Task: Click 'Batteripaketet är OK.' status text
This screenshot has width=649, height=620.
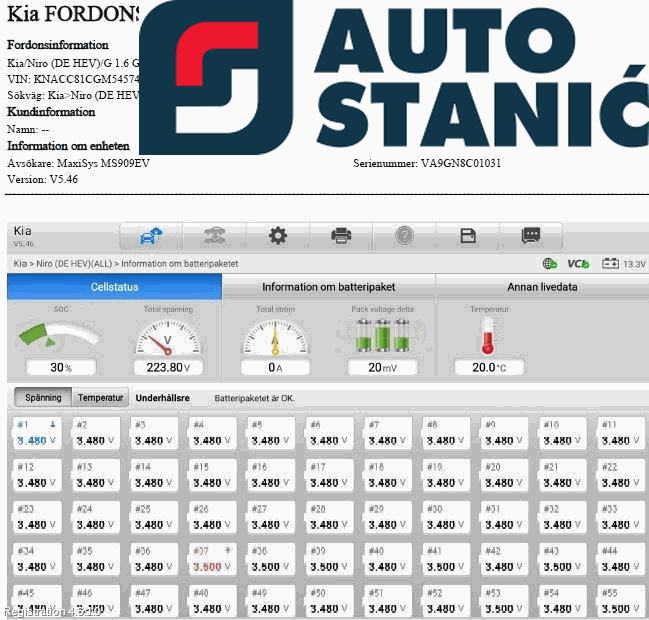Action: (255, 398)
